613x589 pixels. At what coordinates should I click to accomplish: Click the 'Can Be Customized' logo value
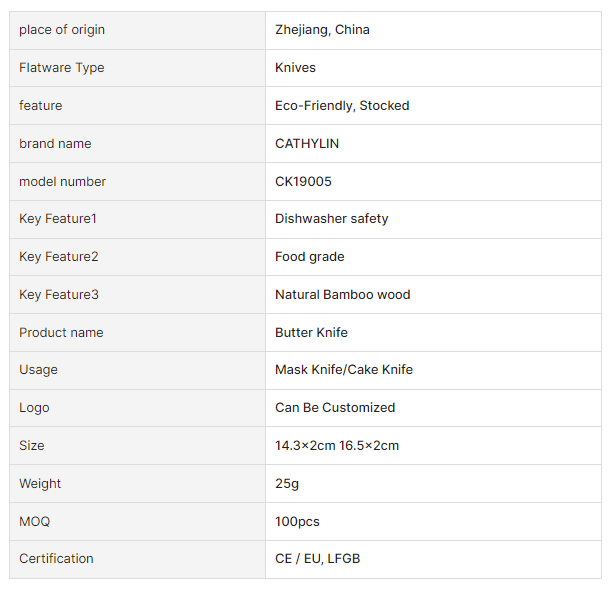[335, 408]
